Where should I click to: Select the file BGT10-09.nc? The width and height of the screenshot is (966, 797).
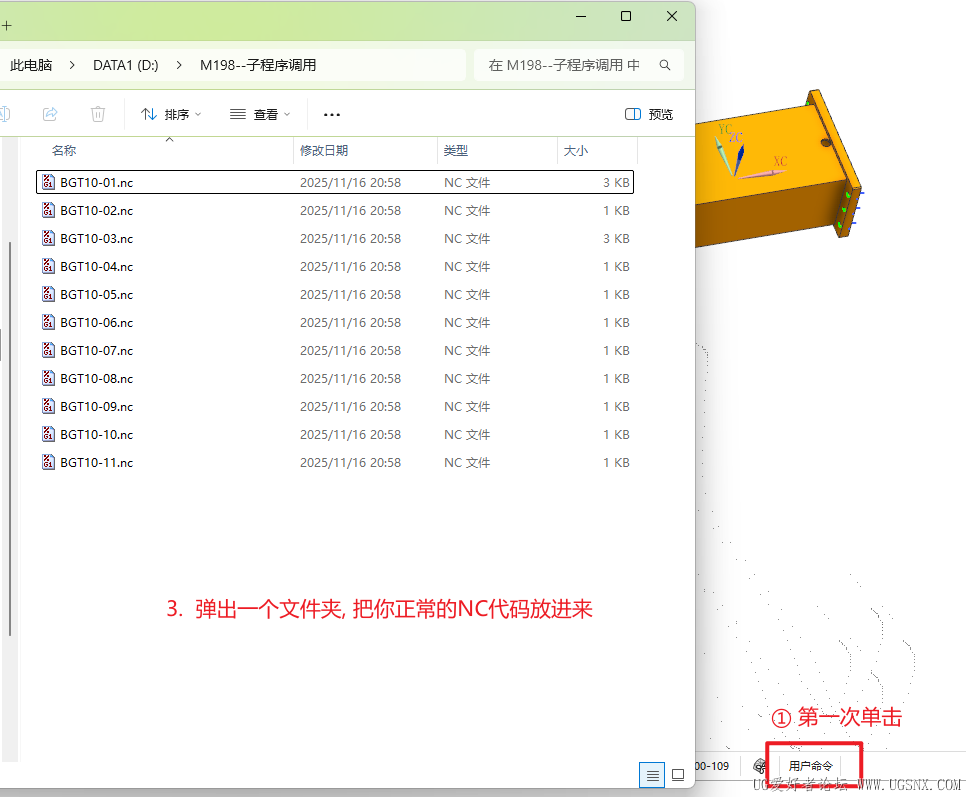[335, 407]
